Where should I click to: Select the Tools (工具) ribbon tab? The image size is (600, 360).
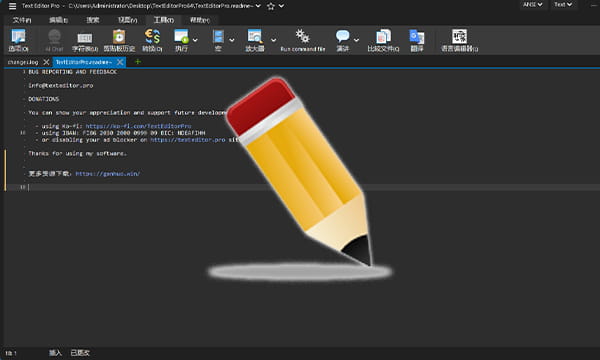click(164, 20)
